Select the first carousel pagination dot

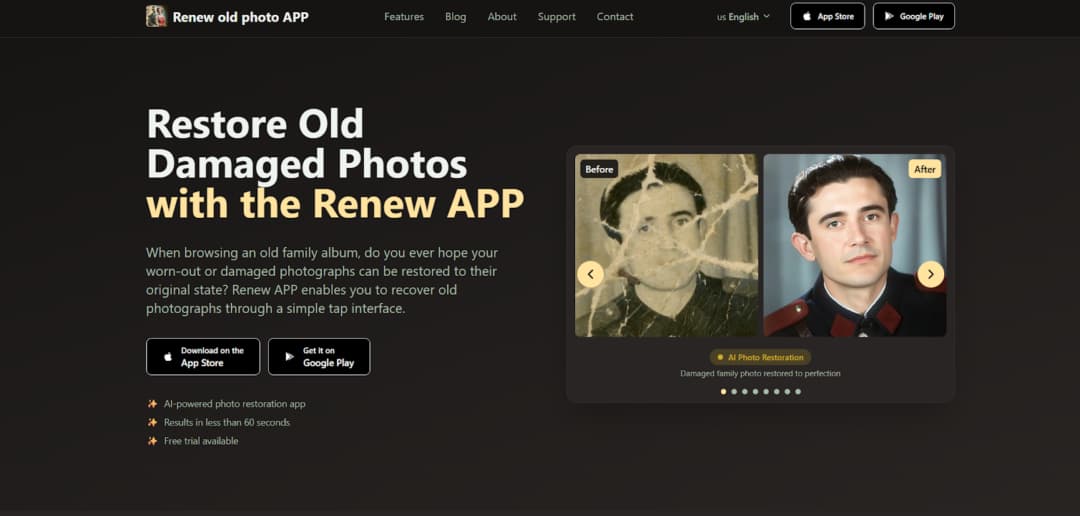coord(723,391)
